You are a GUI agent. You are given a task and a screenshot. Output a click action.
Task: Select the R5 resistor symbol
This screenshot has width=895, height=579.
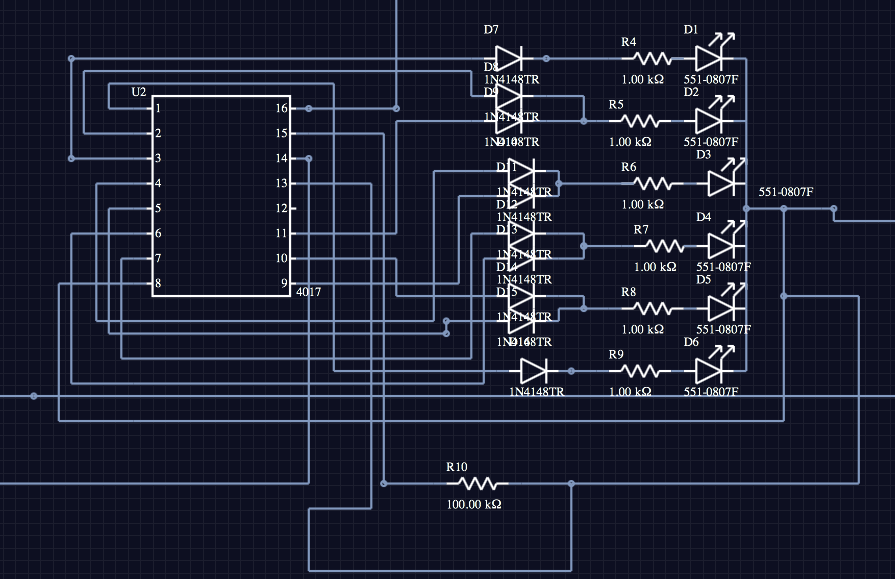640,121
